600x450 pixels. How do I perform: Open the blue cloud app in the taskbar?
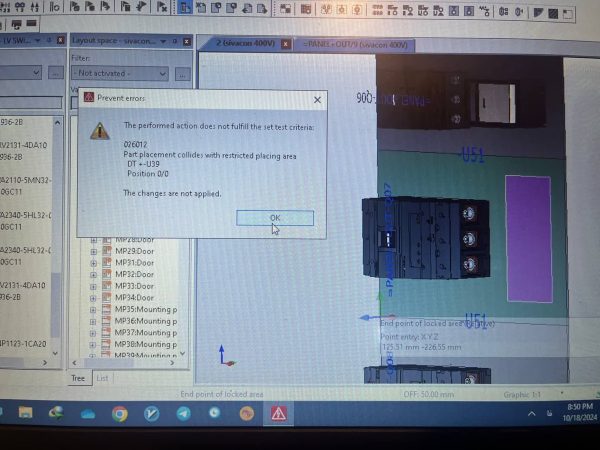point(88,414)
